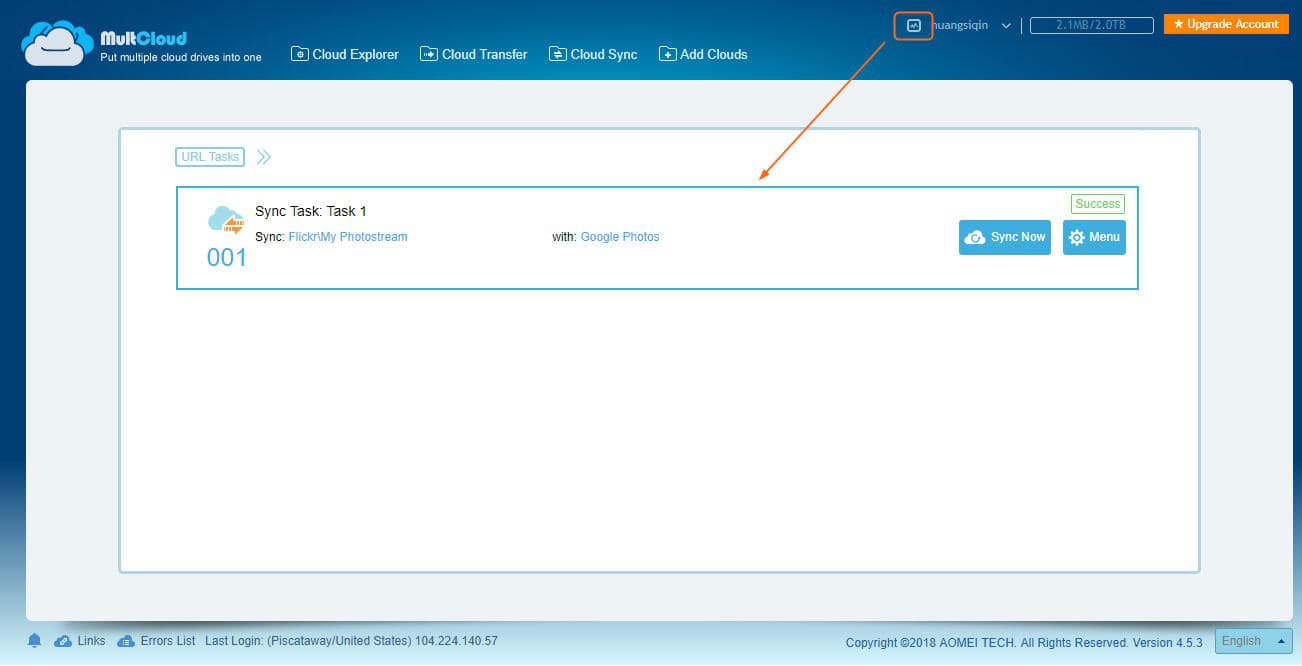
Task: Click the MultCloud cloud logo
Action: 58,44
